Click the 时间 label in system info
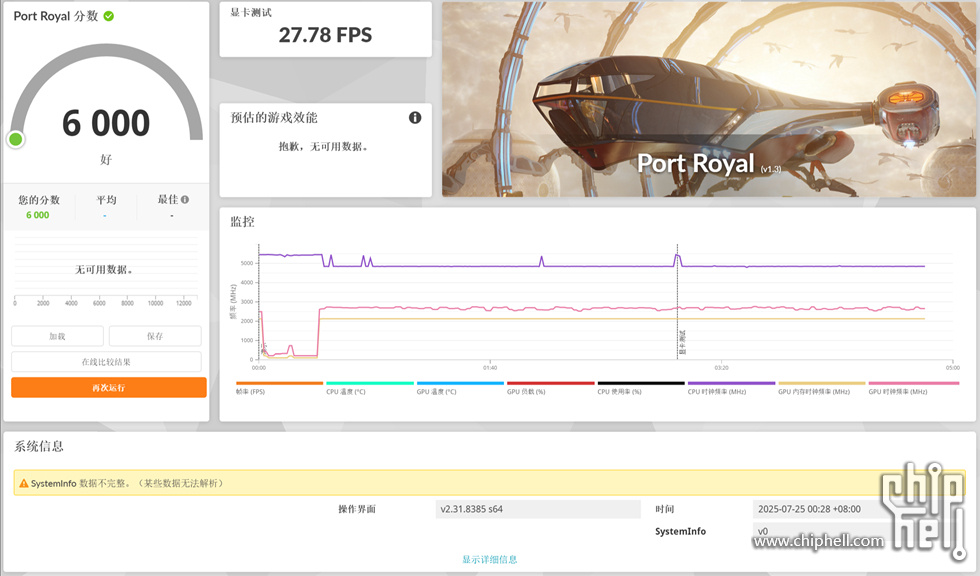Screen dimensions: 980x576 (665, 509)
